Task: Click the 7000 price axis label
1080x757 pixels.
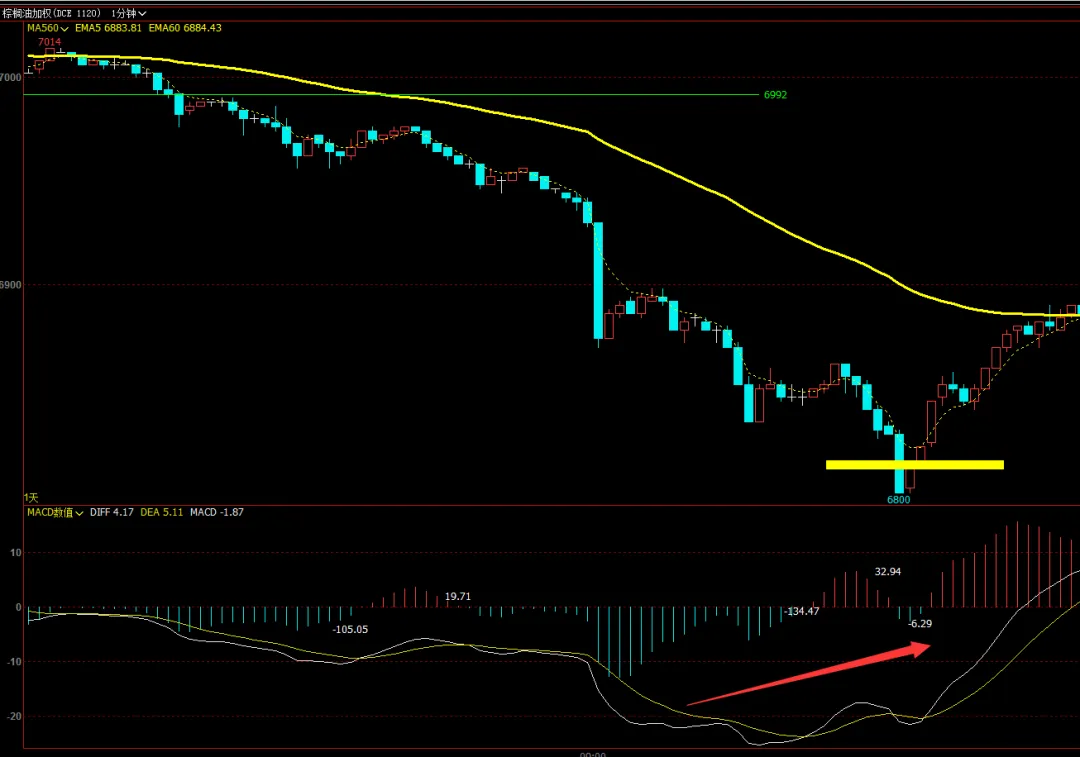Action: pyautogui.click(x=10, y=78)
